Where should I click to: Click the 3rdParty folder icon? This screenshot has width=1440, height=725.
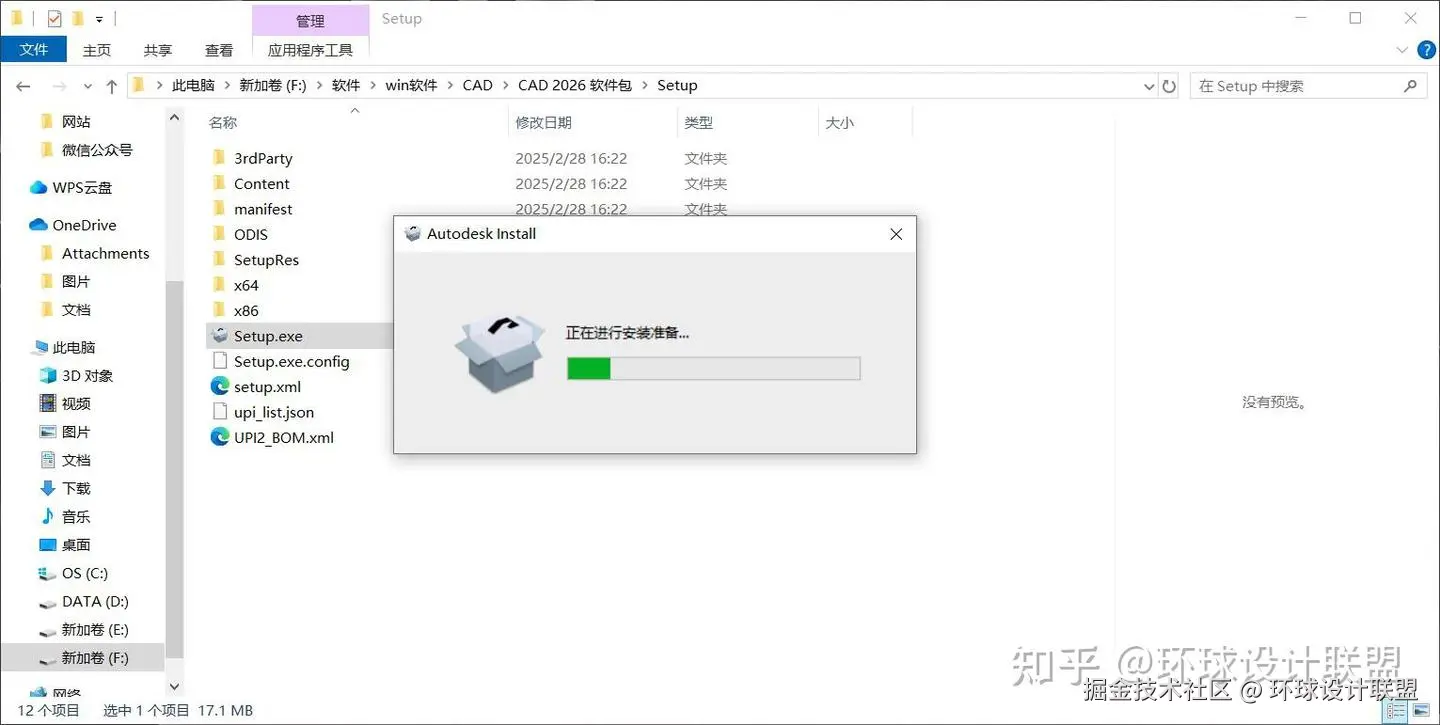click(220, 158)
